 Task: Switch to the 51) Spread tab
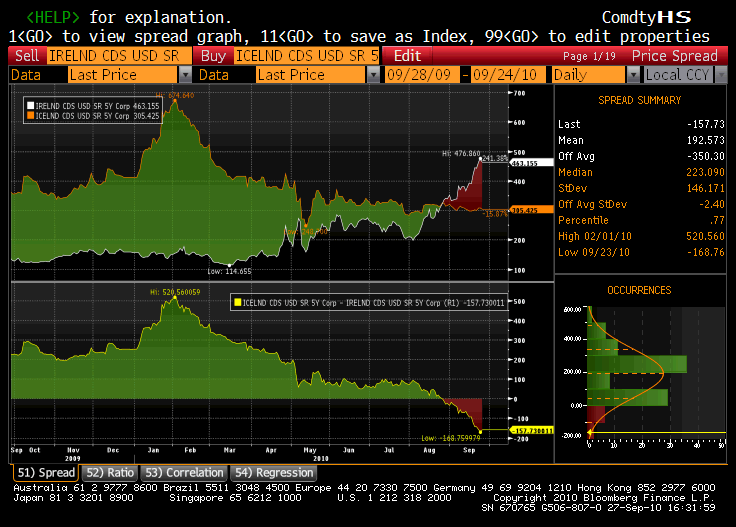point(46,473)
